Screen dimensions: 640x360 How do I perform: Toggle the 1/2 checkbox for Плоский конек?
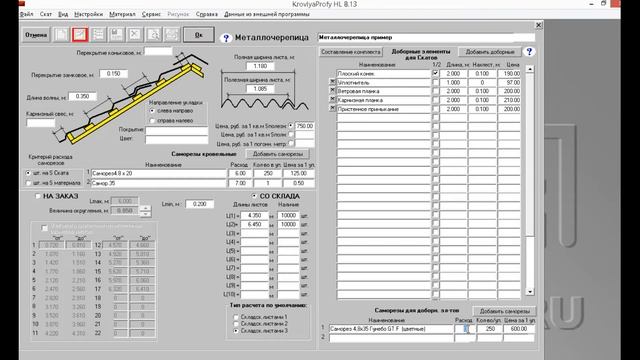[436, 73]
